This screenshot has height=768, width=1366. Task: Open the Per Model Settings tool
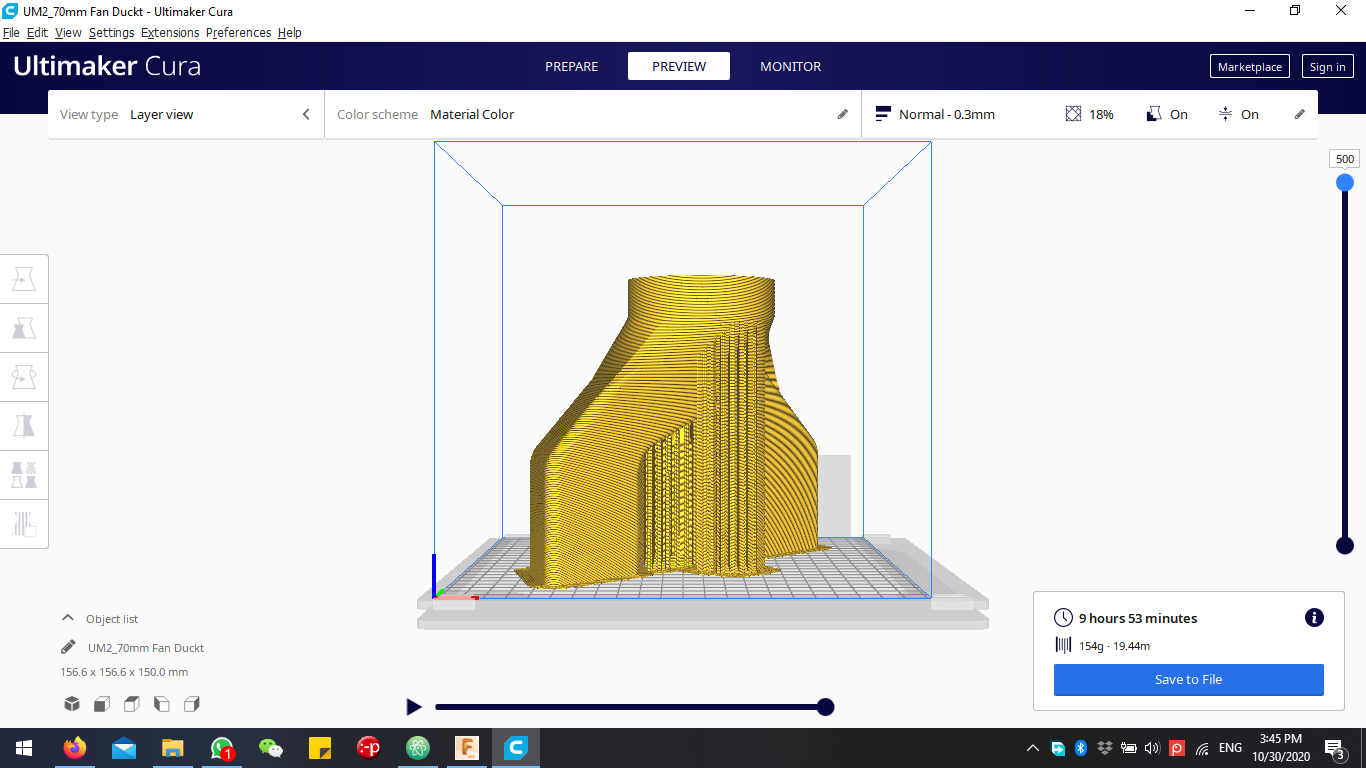click(x=24, y=474)
